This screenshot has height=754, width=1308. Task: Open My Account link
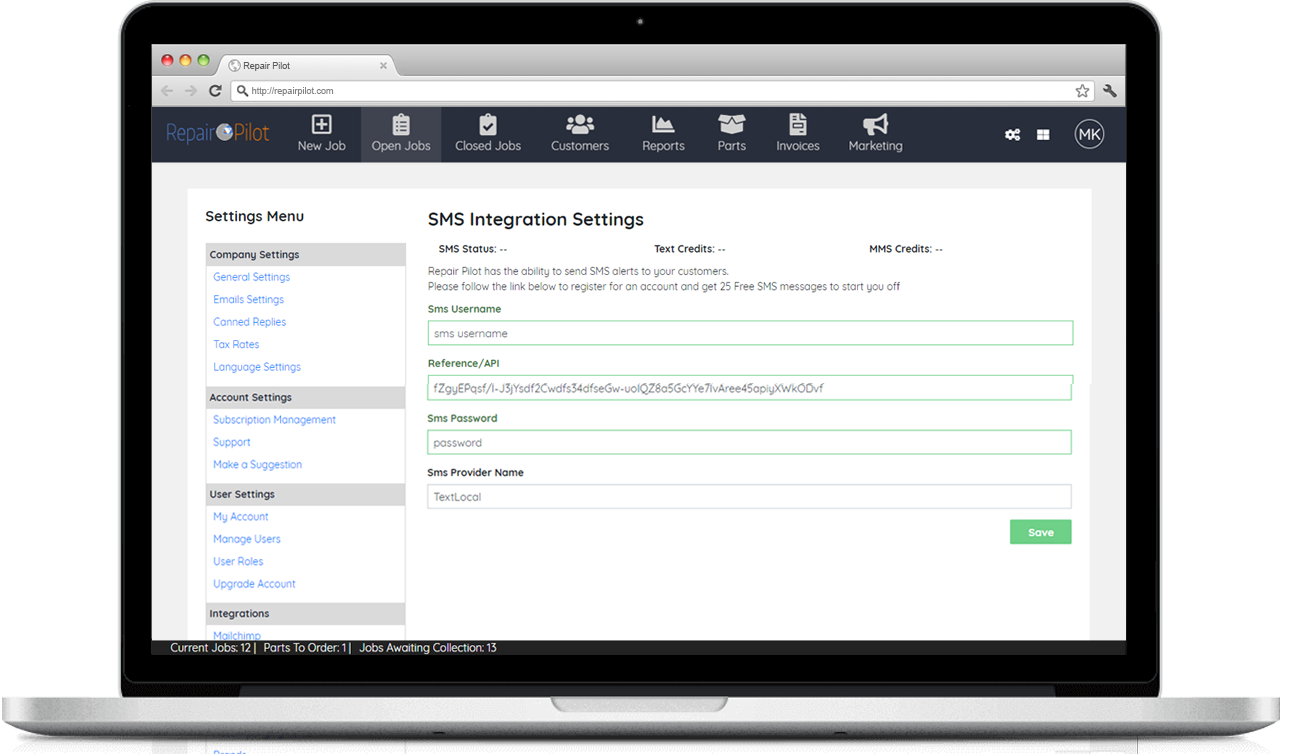[x=241, y=517]
